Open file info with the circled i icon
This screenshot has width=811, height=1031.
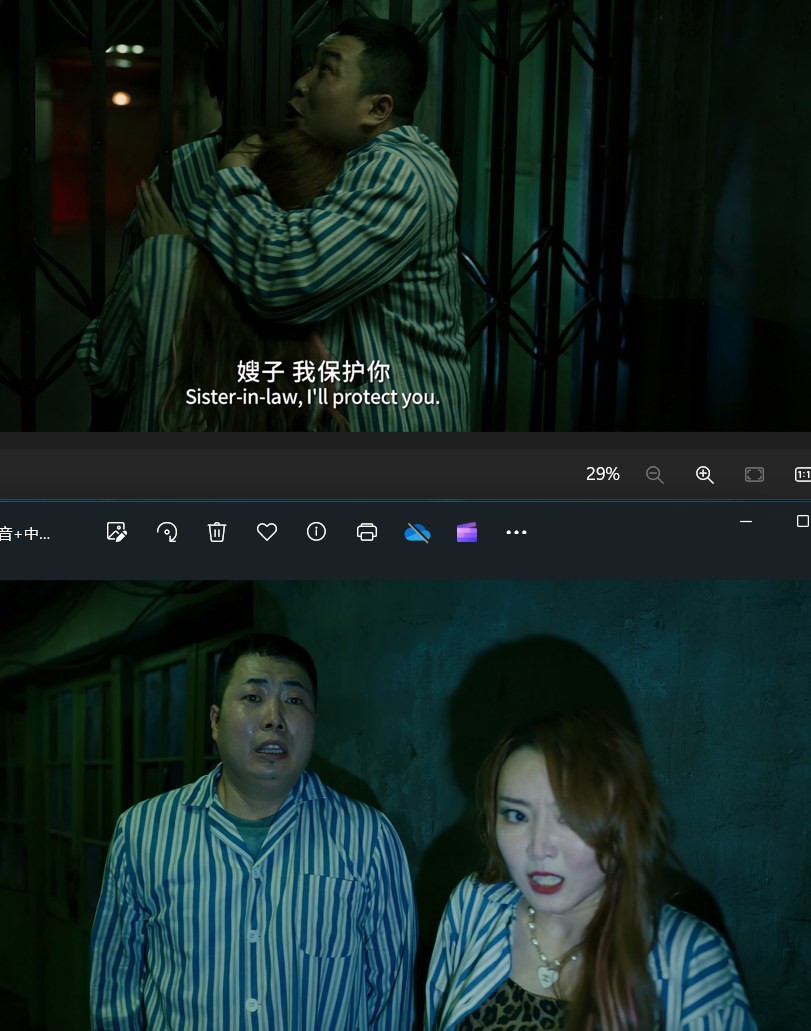click(x=316, y=532)
